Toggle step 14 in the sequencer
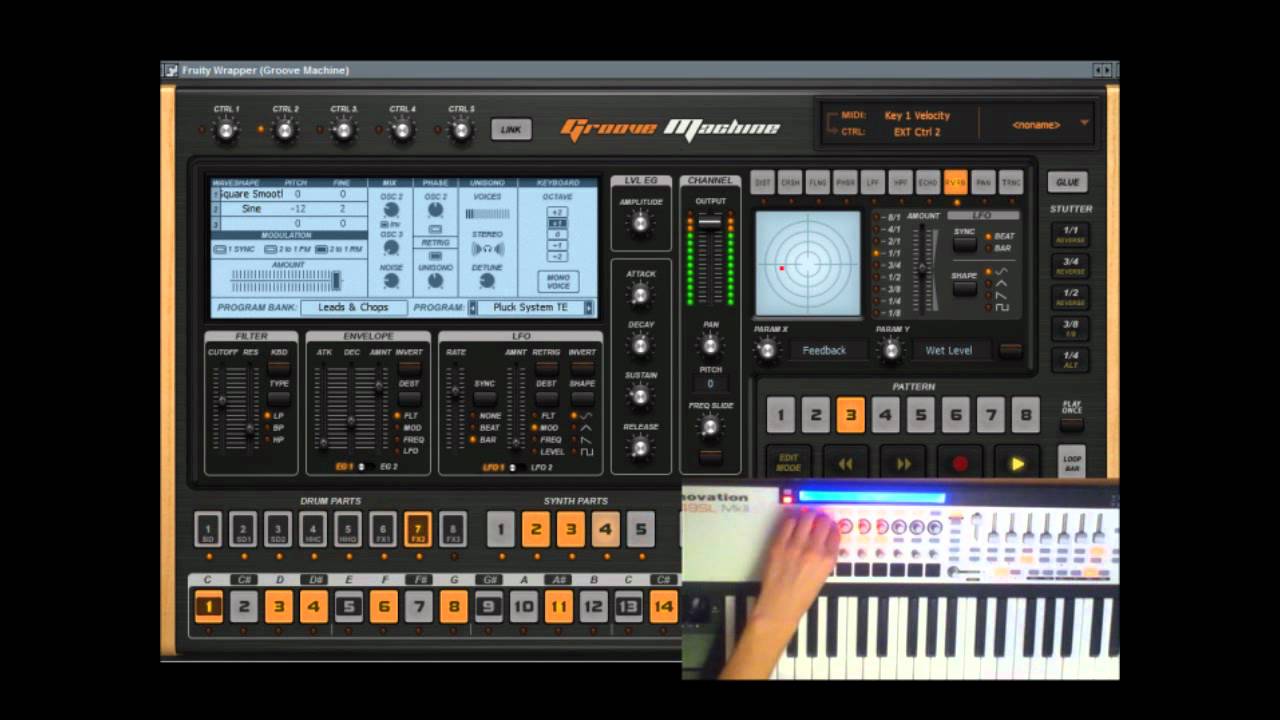Image resolution: width=1280 pixels, height=720 pixels. [x=663, y=606]
